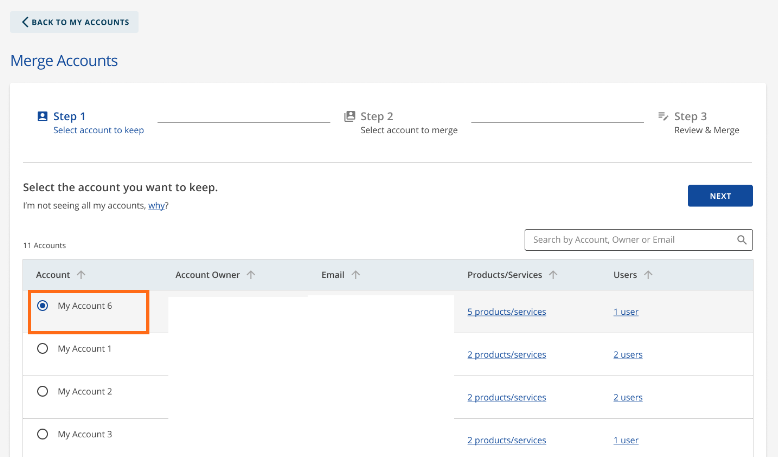Click the Step 2 merge icon
Viewport: 778px width, 457px height.
point(349,117)
